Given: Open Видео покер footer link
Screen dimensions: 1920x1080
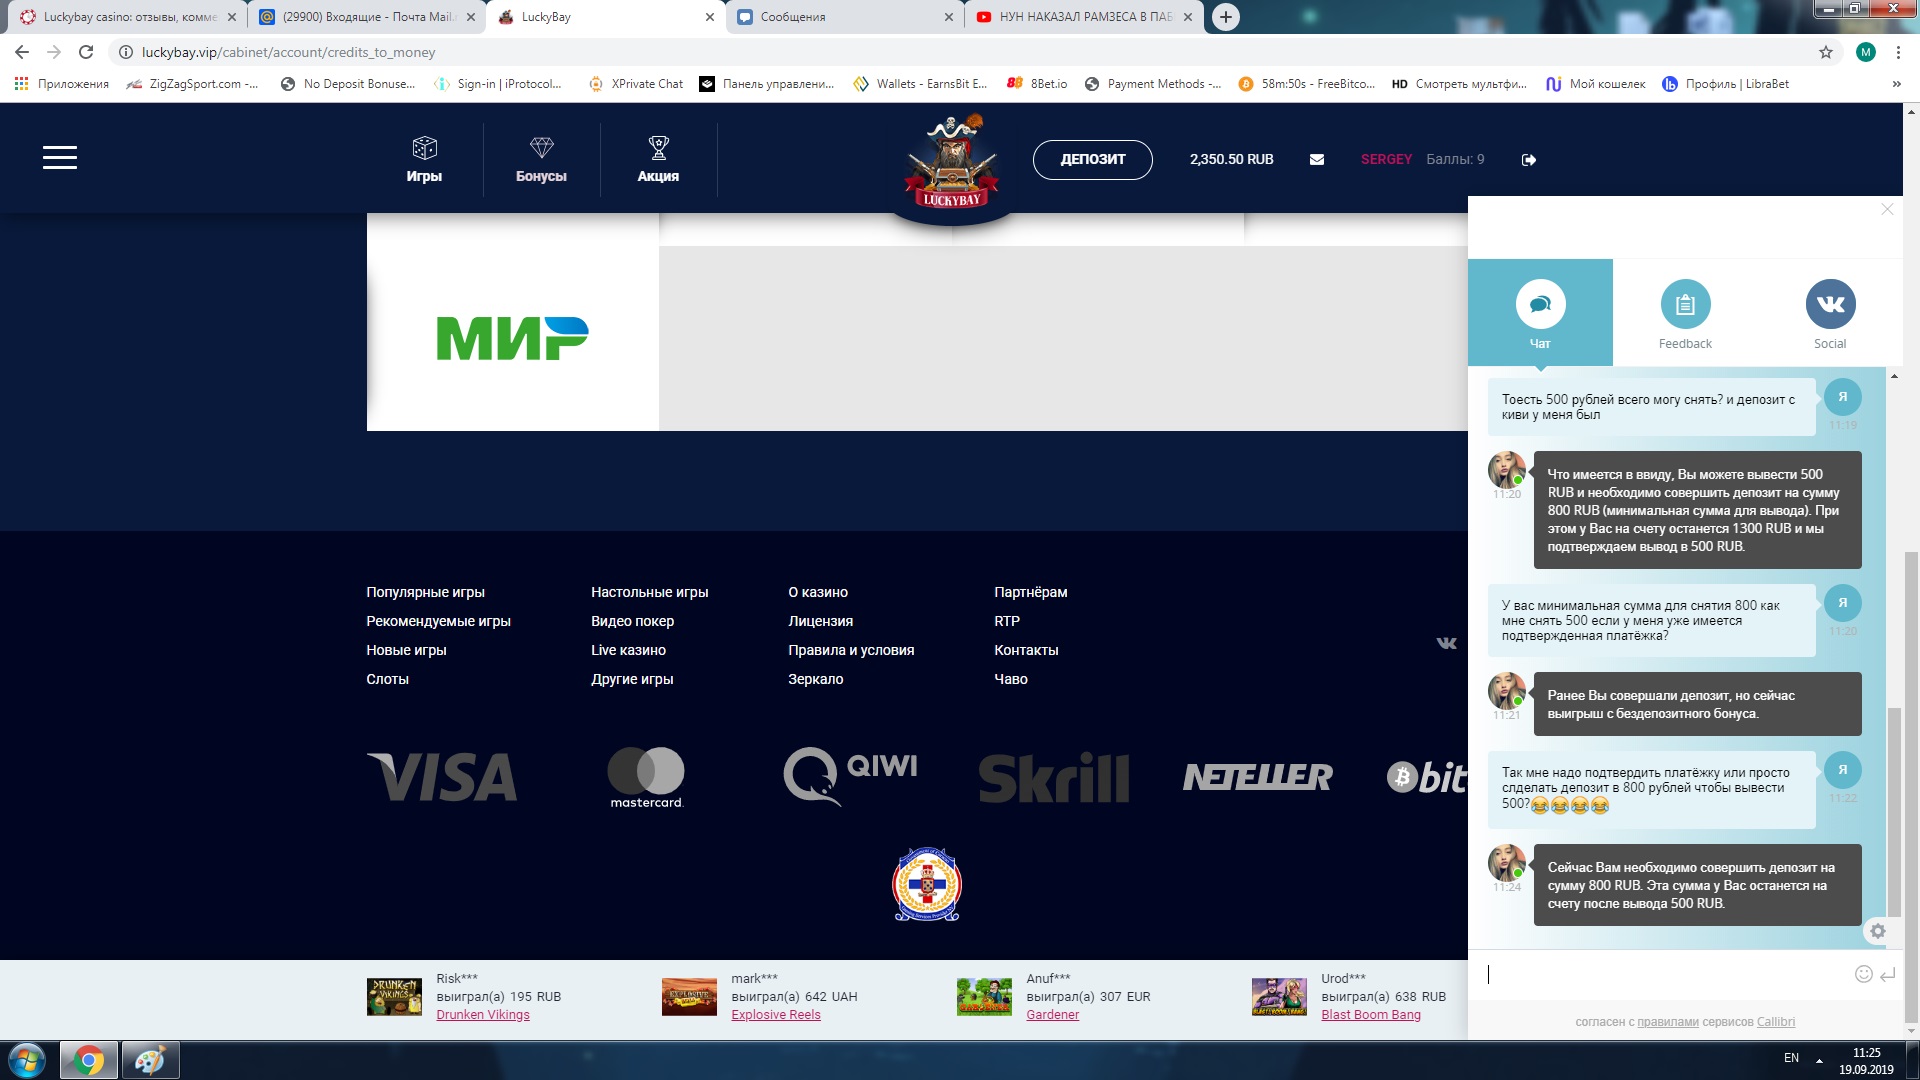Looking at the screenshot, I should click(632, 621).
